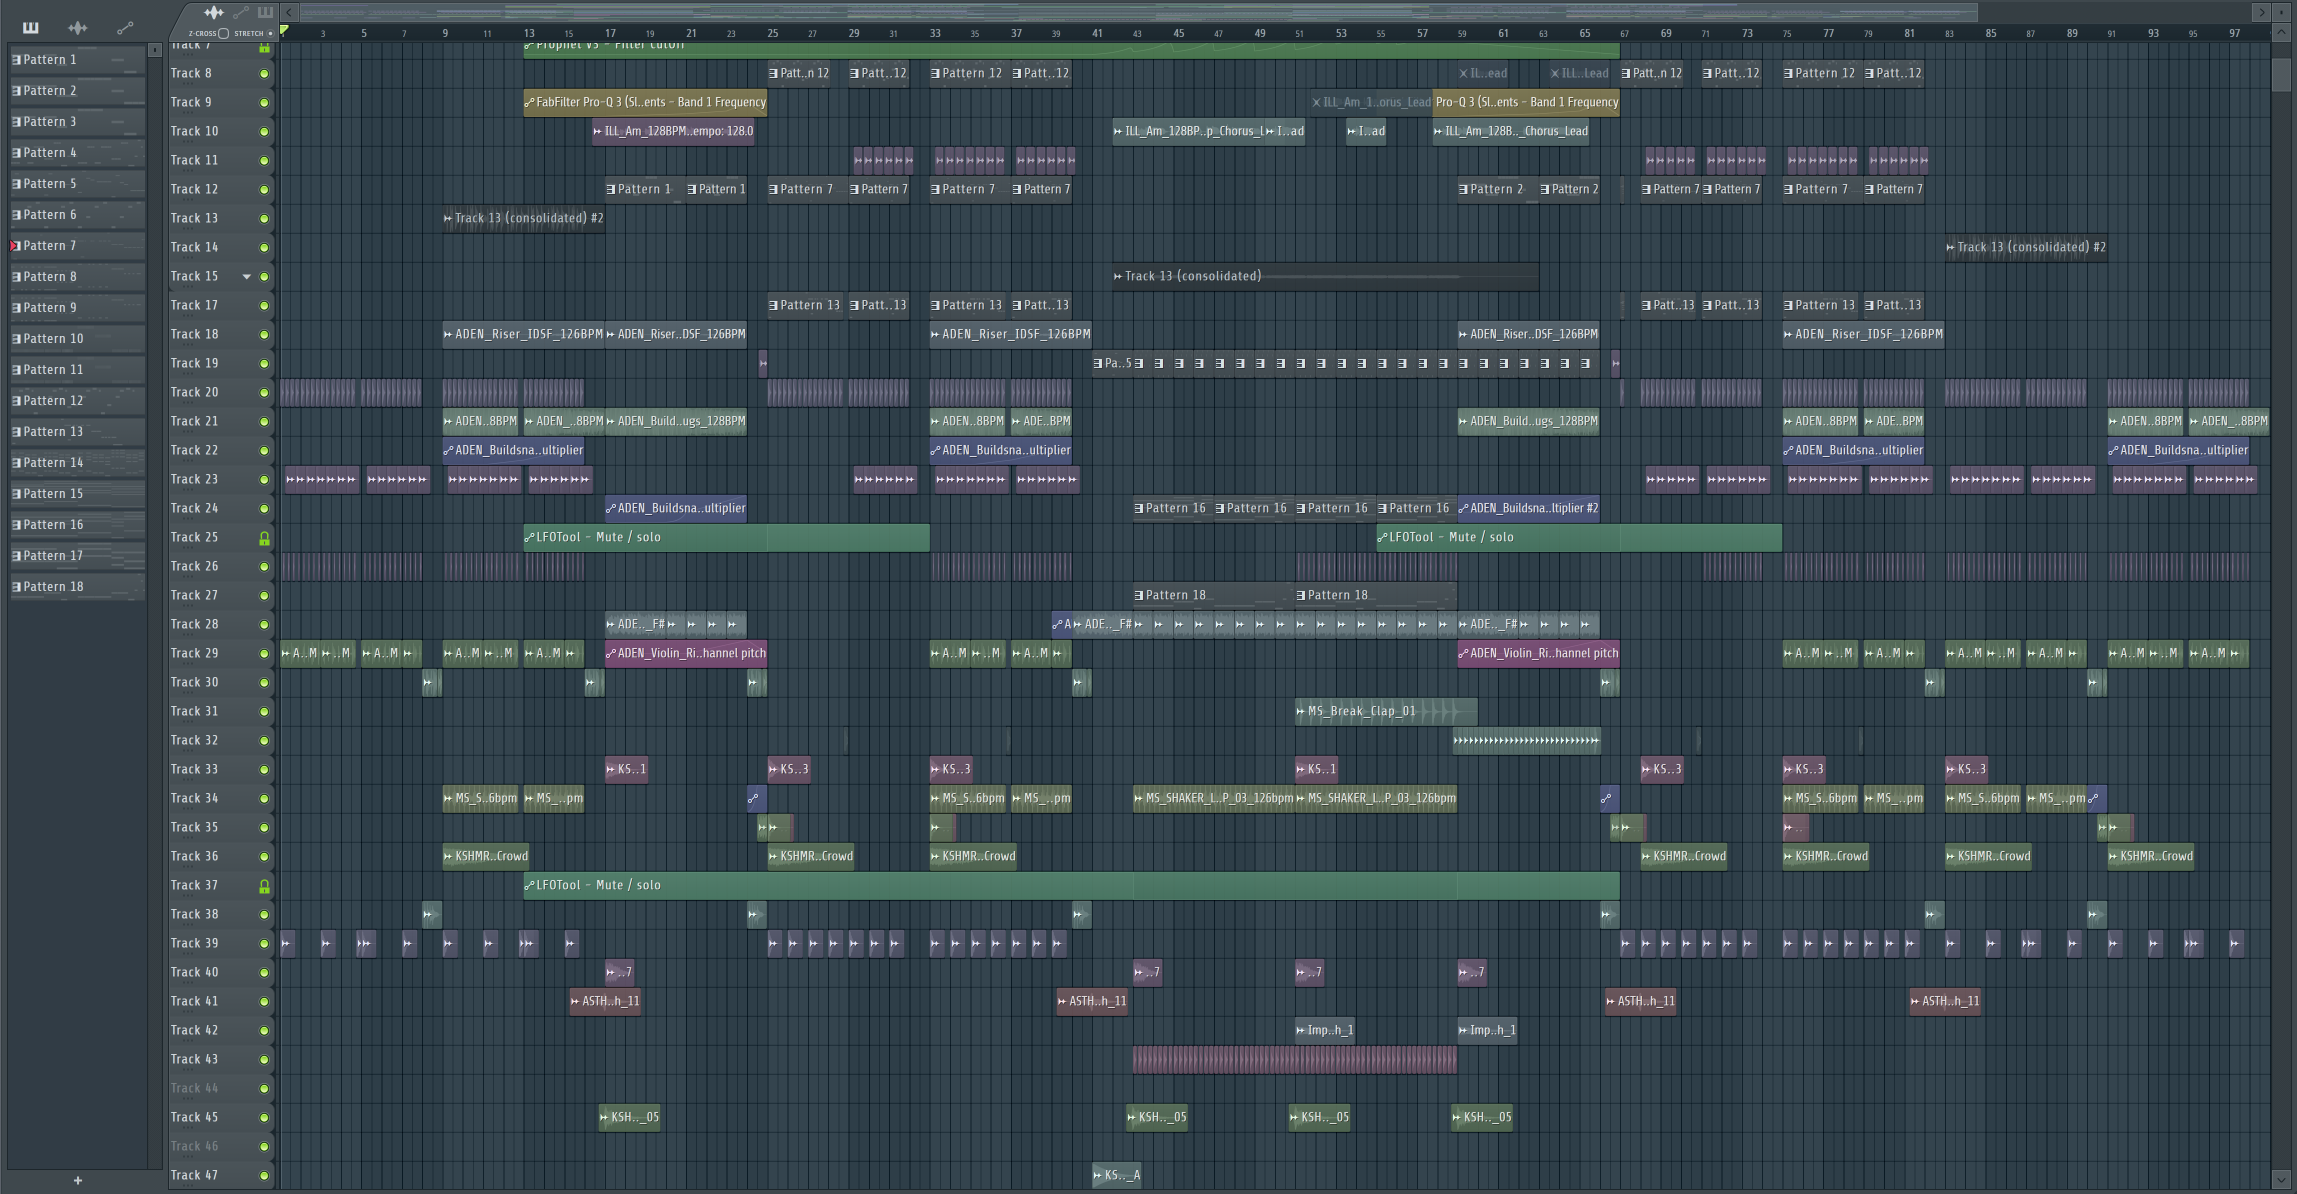This screenshot has width=2297, height=1194.
Task: Show automation clips in the picker panel
Action: pyautogui.click(x=125, y=27)
